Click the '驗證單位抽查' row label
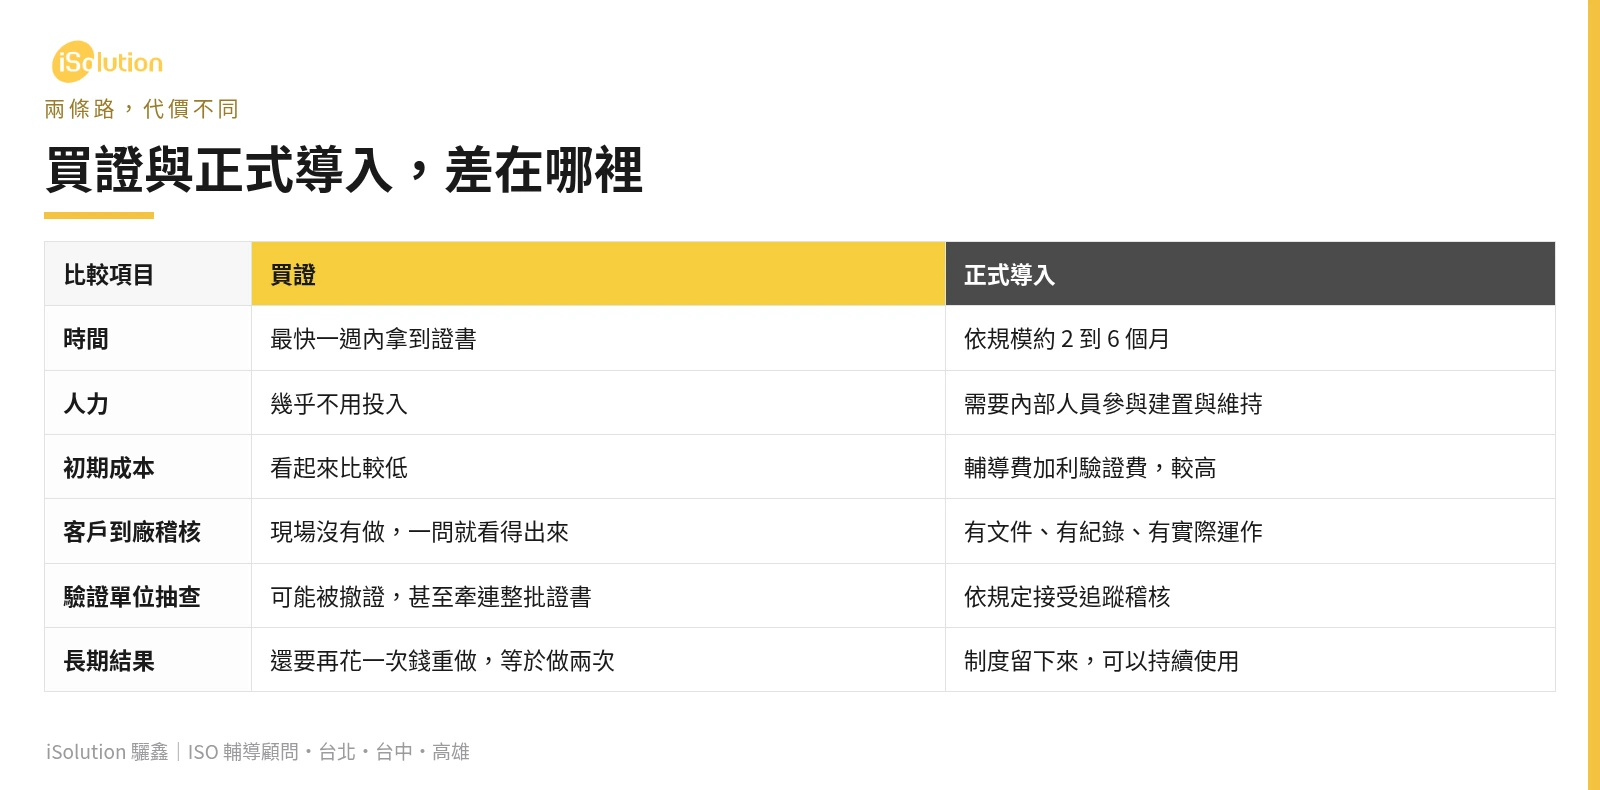The width and height of the screenshot is (1600, 790). coord(148,596)
